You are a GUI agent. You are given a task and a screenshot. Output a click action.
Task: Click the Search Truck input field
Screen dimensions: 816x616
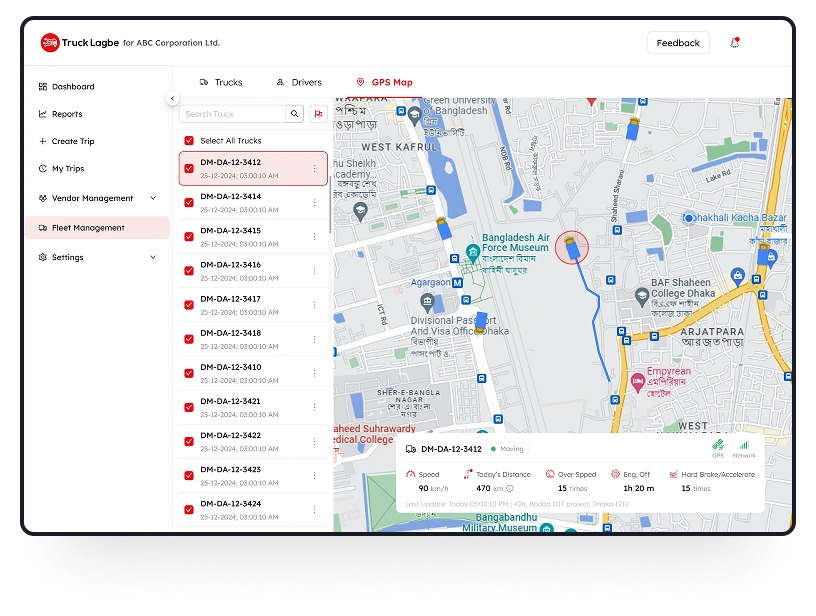(234, 114)
